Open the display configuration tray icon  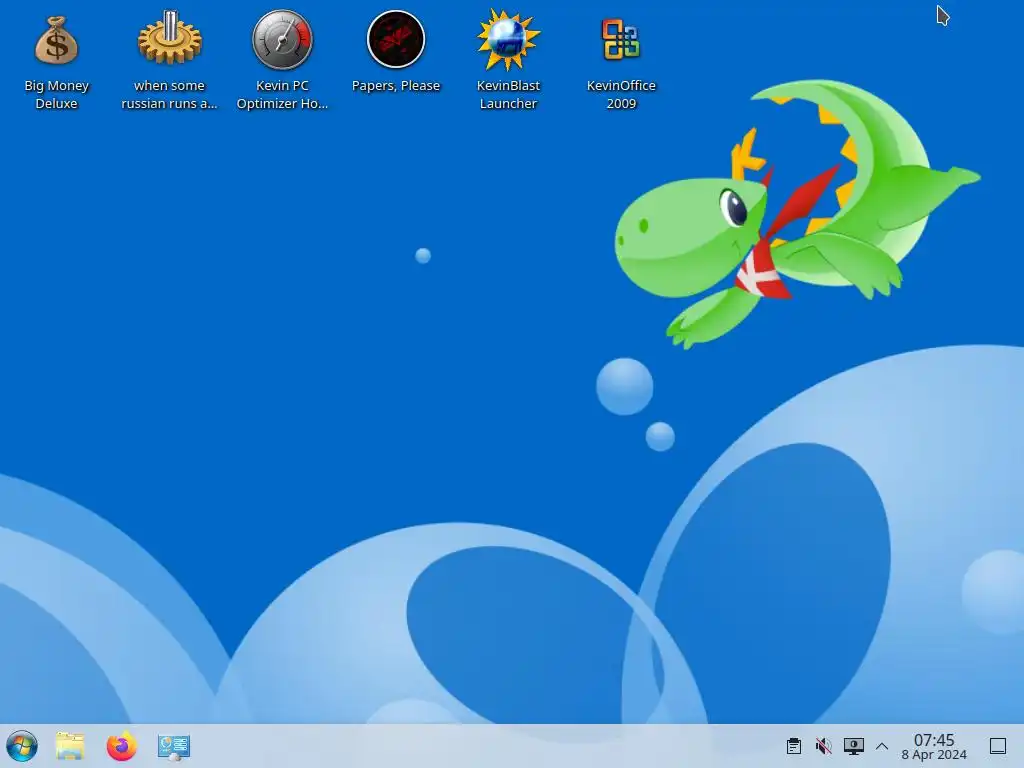(854, 746)
